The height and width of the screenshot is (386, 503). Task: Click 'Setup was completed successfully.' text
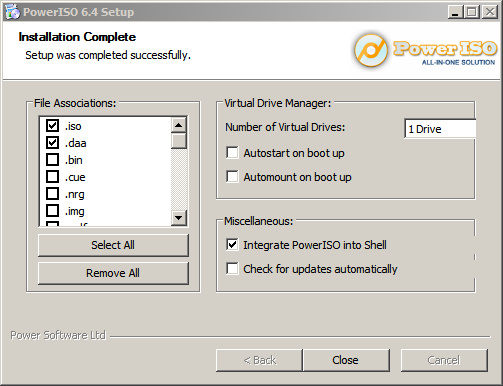[x=108, y=55]
